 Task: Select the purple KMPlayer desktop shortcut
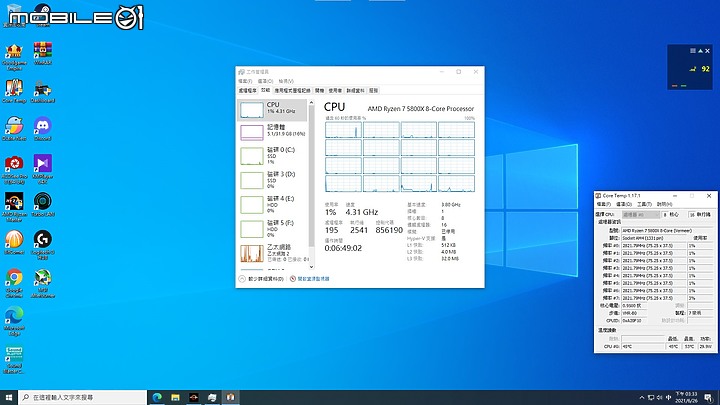pyautogui.click(x=43, y=169)
